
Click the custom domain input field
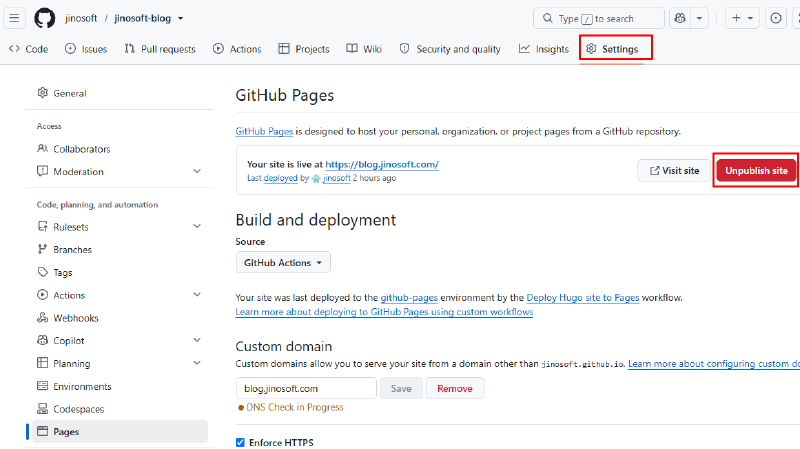tap(306, 389)
